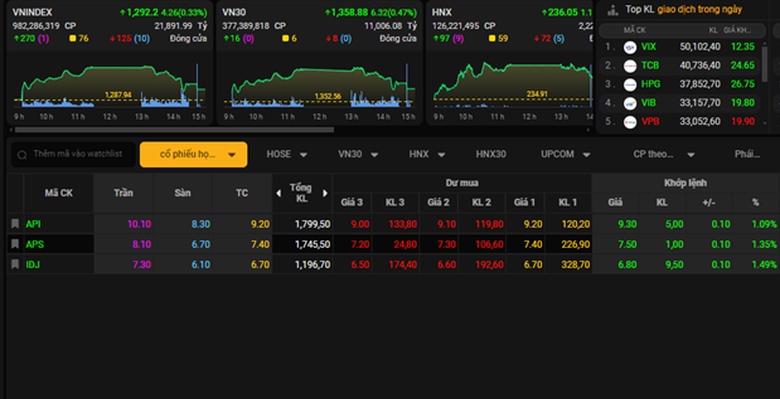Click APS percent change 1.35%
Screen dimensions: 780x399
[x=765, y=244]
